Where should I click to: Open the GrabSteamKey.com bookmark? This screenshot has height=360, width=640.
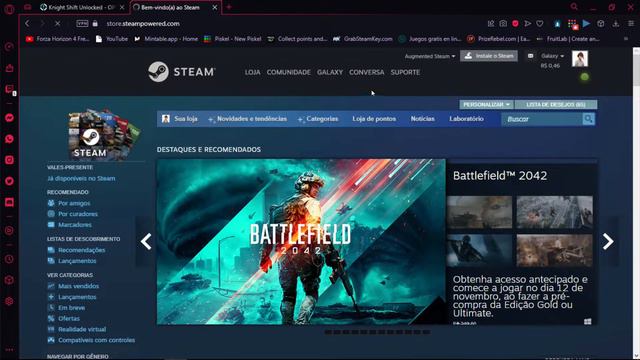point(363,39)
